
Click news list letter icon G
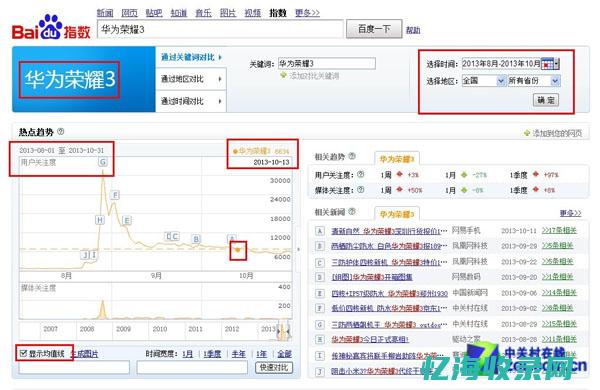pos(320,325)
